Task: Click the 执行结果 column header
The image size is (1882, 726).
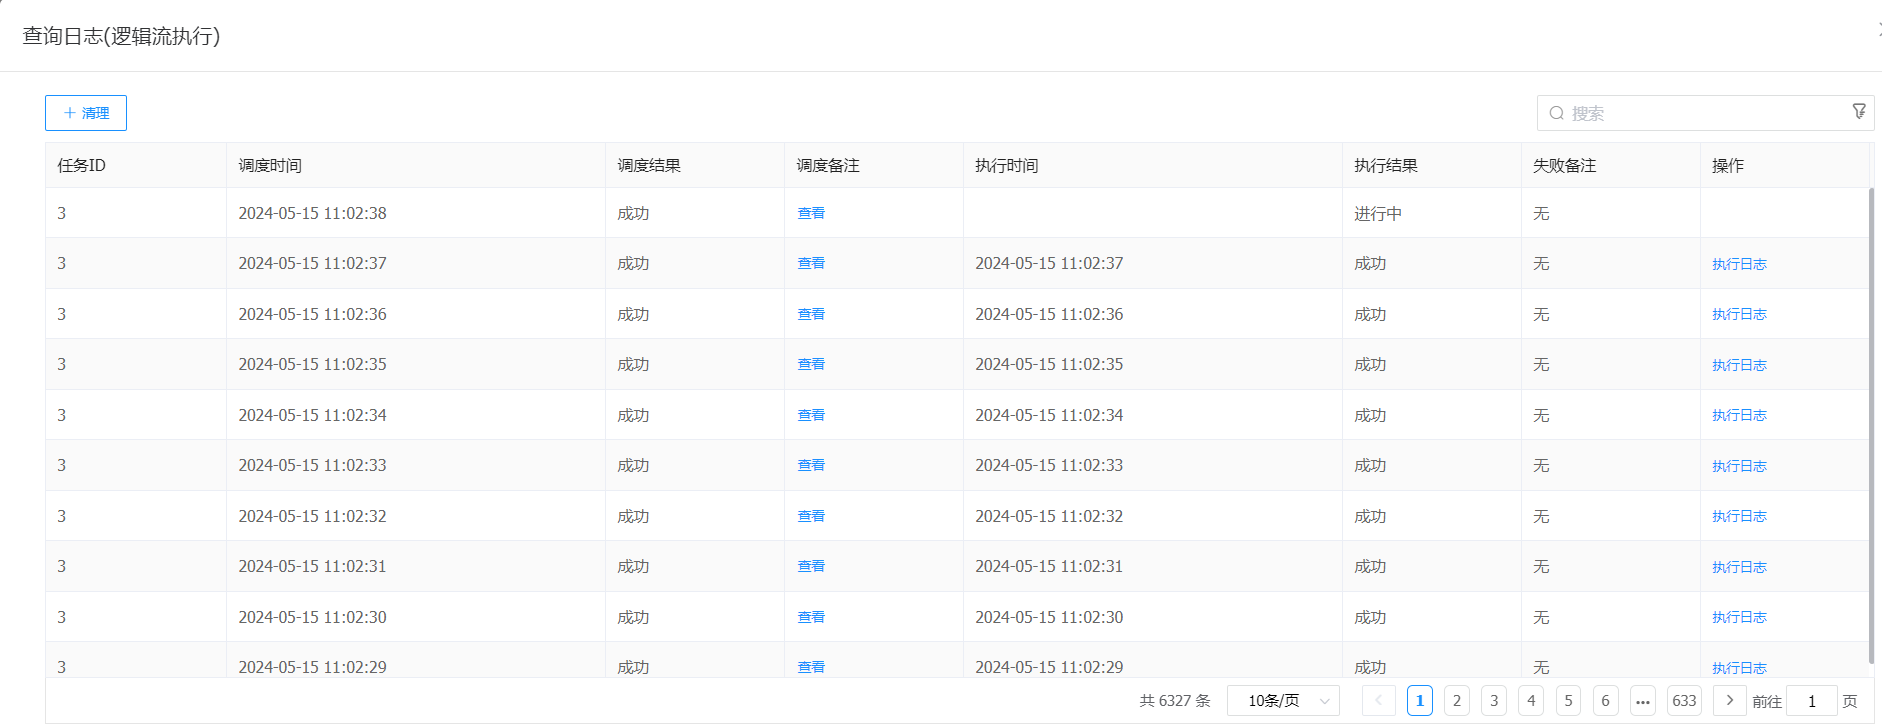Action: 1385,166
